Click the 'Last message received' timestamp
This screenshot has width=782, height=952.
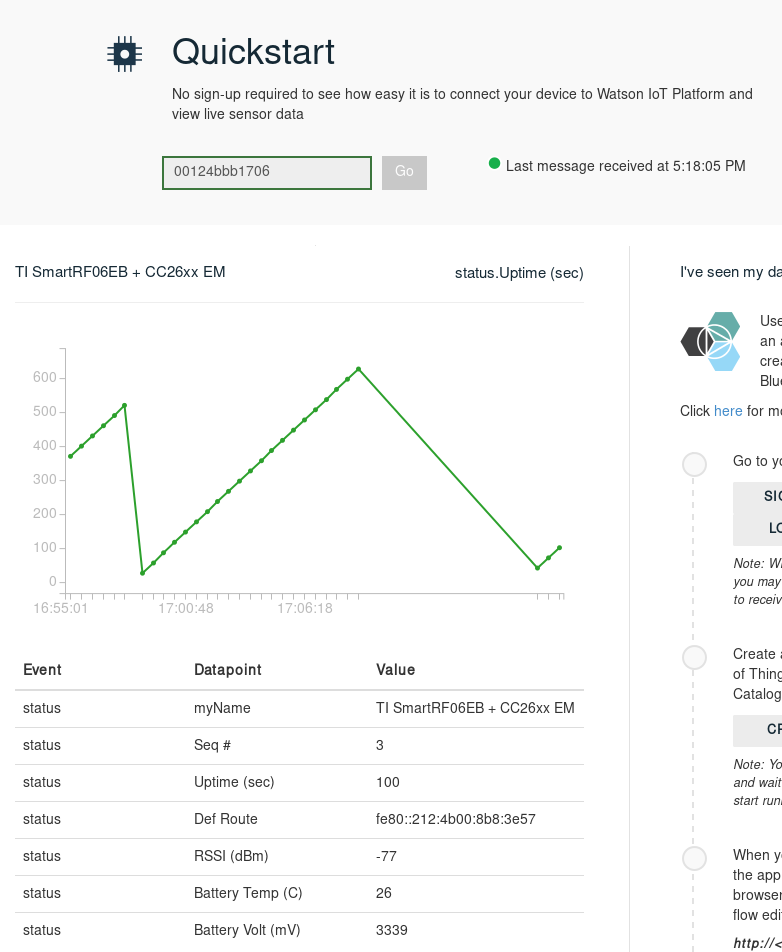tap(625, 166)
